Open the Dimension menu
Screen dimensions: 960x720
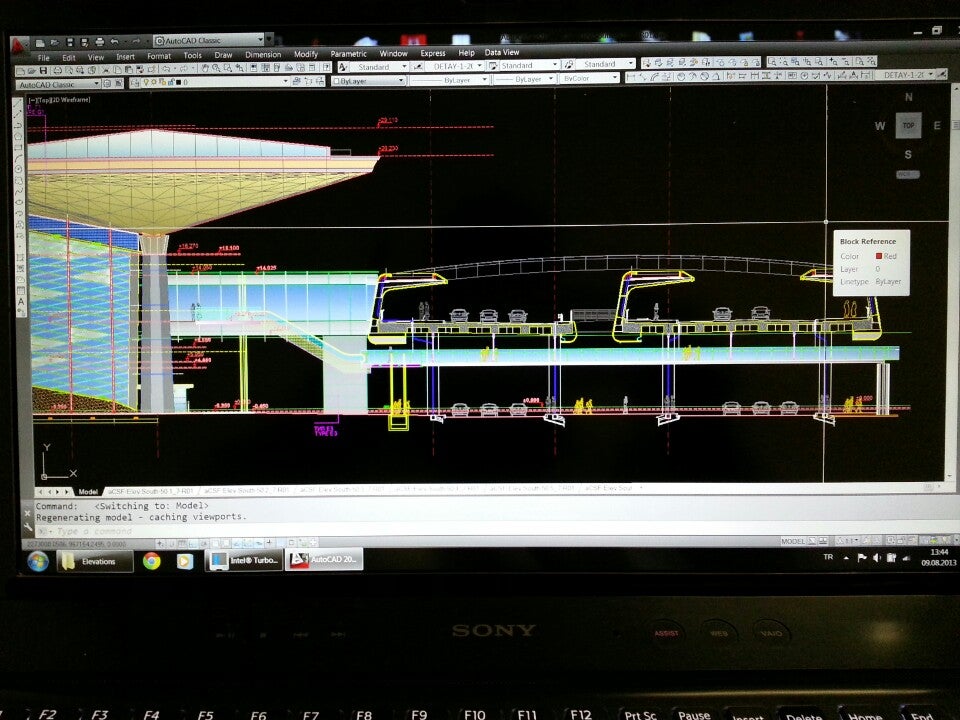pos(263,54)
